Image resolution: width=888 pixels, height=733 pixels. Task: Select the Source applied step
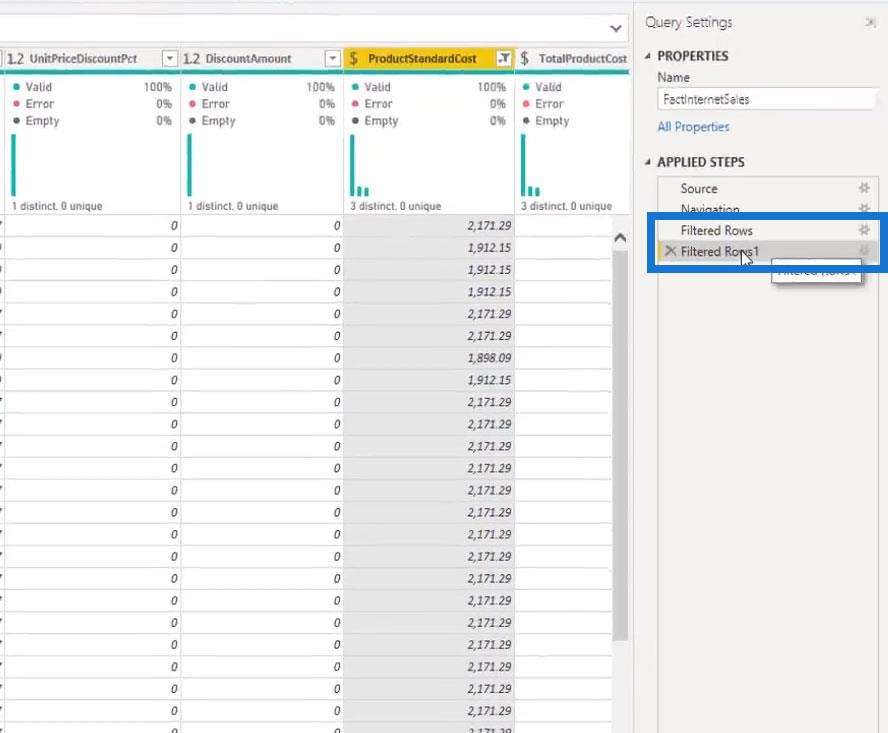pos(699,188)
